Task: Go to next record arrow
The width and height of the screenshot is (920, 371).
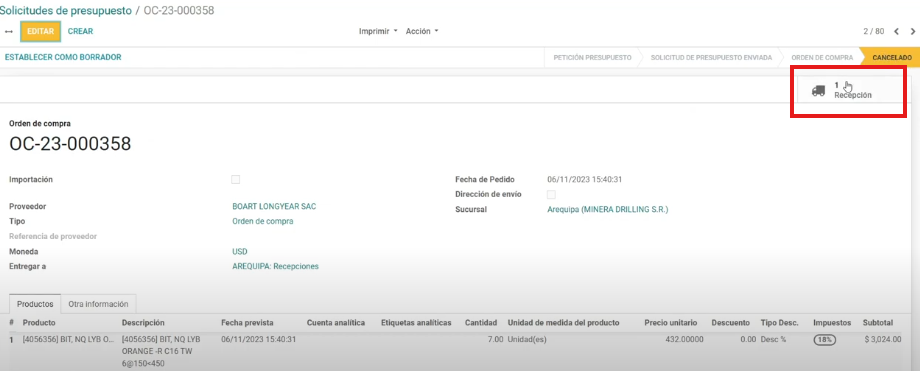Action: (912, 31)
